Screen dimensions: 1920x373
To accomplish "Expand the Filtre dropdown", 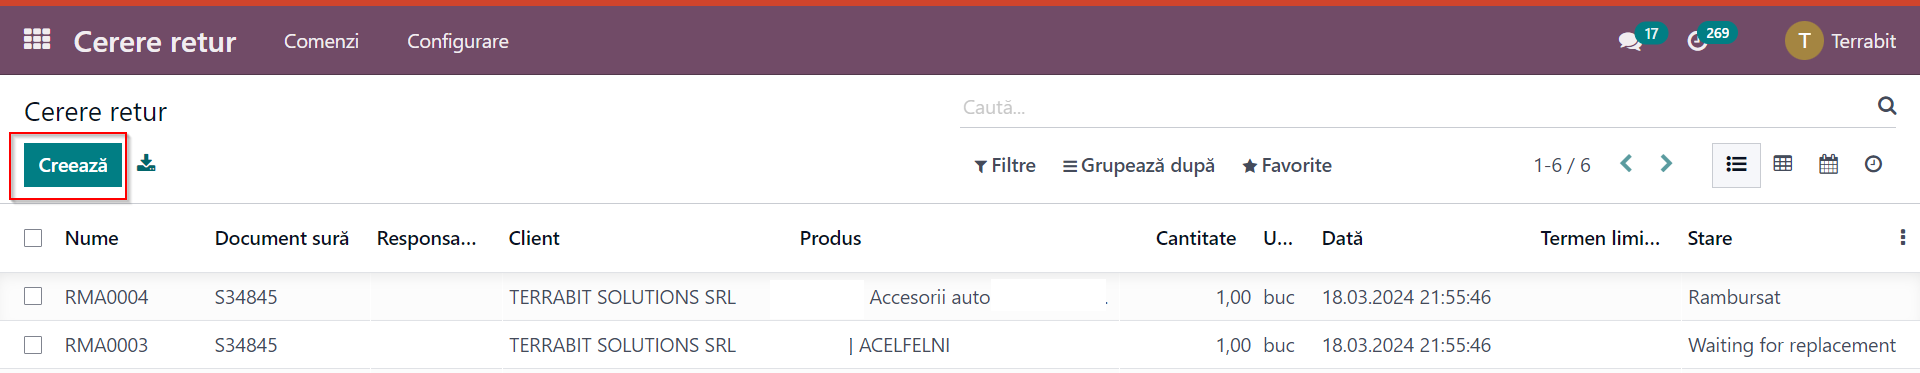I will (x=1005, y=165).
